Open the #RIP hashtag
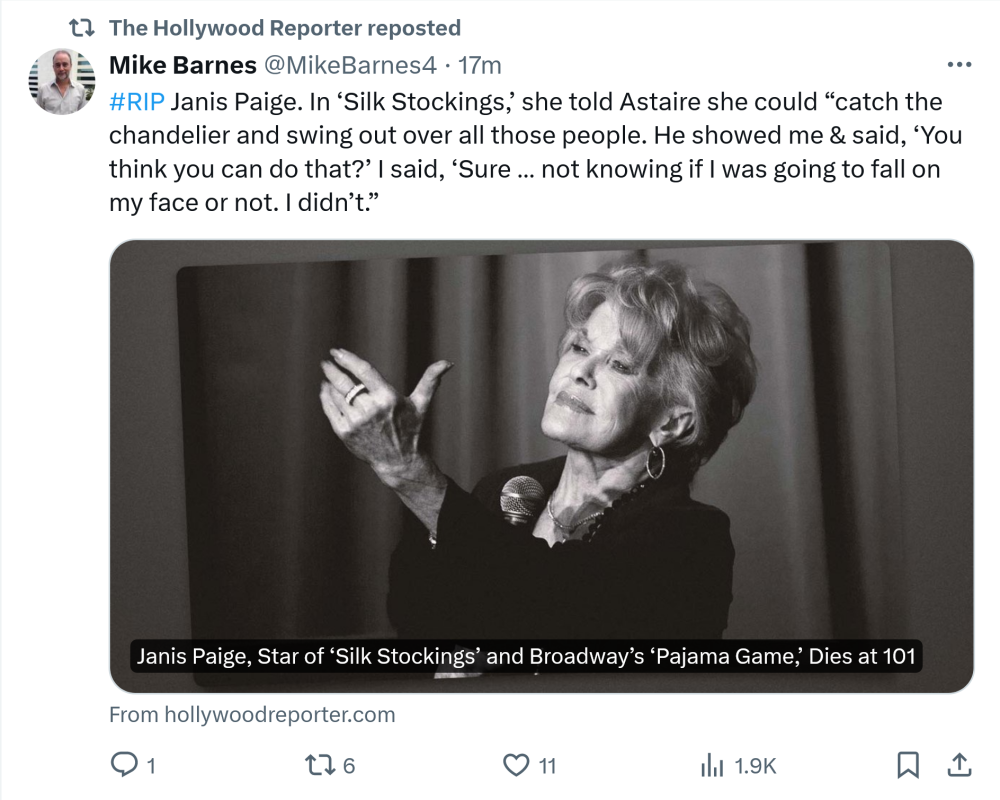1000x800 pixels. pos(136,102)
